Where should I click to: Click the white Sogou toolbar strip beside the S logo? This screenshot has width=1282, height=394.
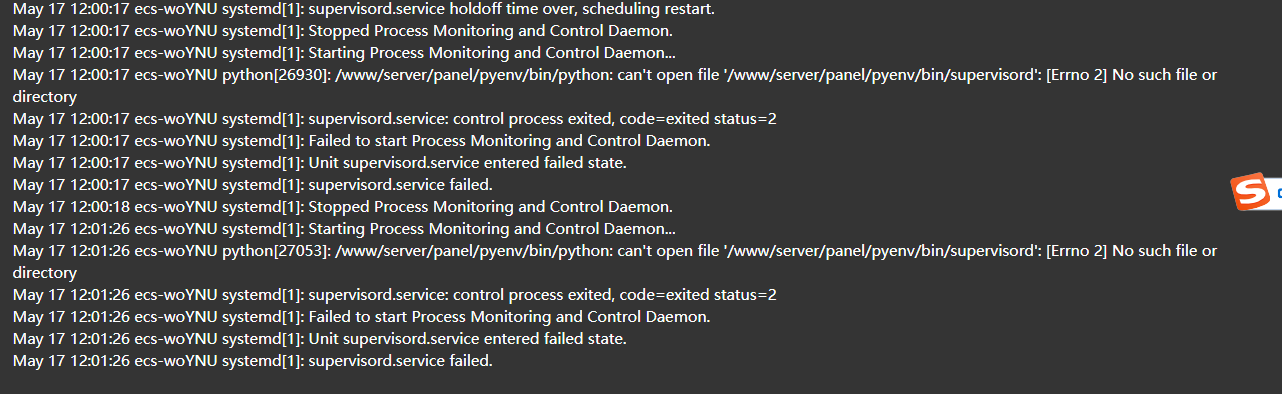[1276, 192]
